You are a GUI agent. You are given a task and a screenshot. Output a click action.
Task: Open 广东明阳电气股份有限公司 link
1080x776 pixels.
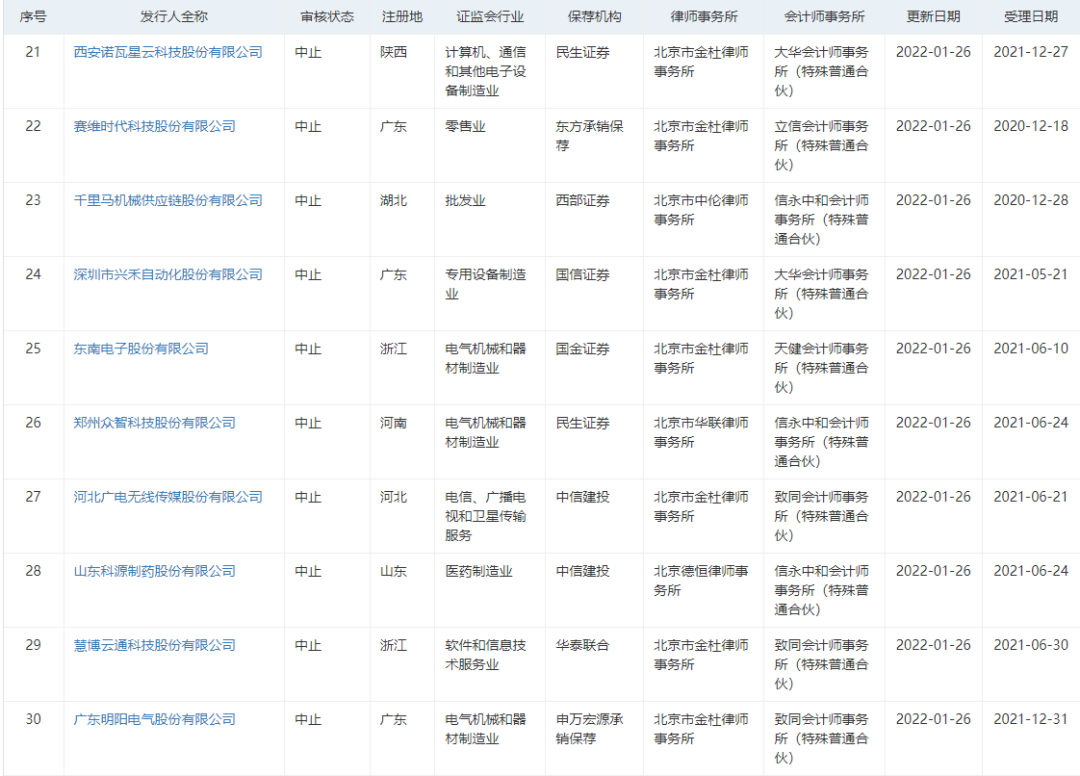coord(154,720)
